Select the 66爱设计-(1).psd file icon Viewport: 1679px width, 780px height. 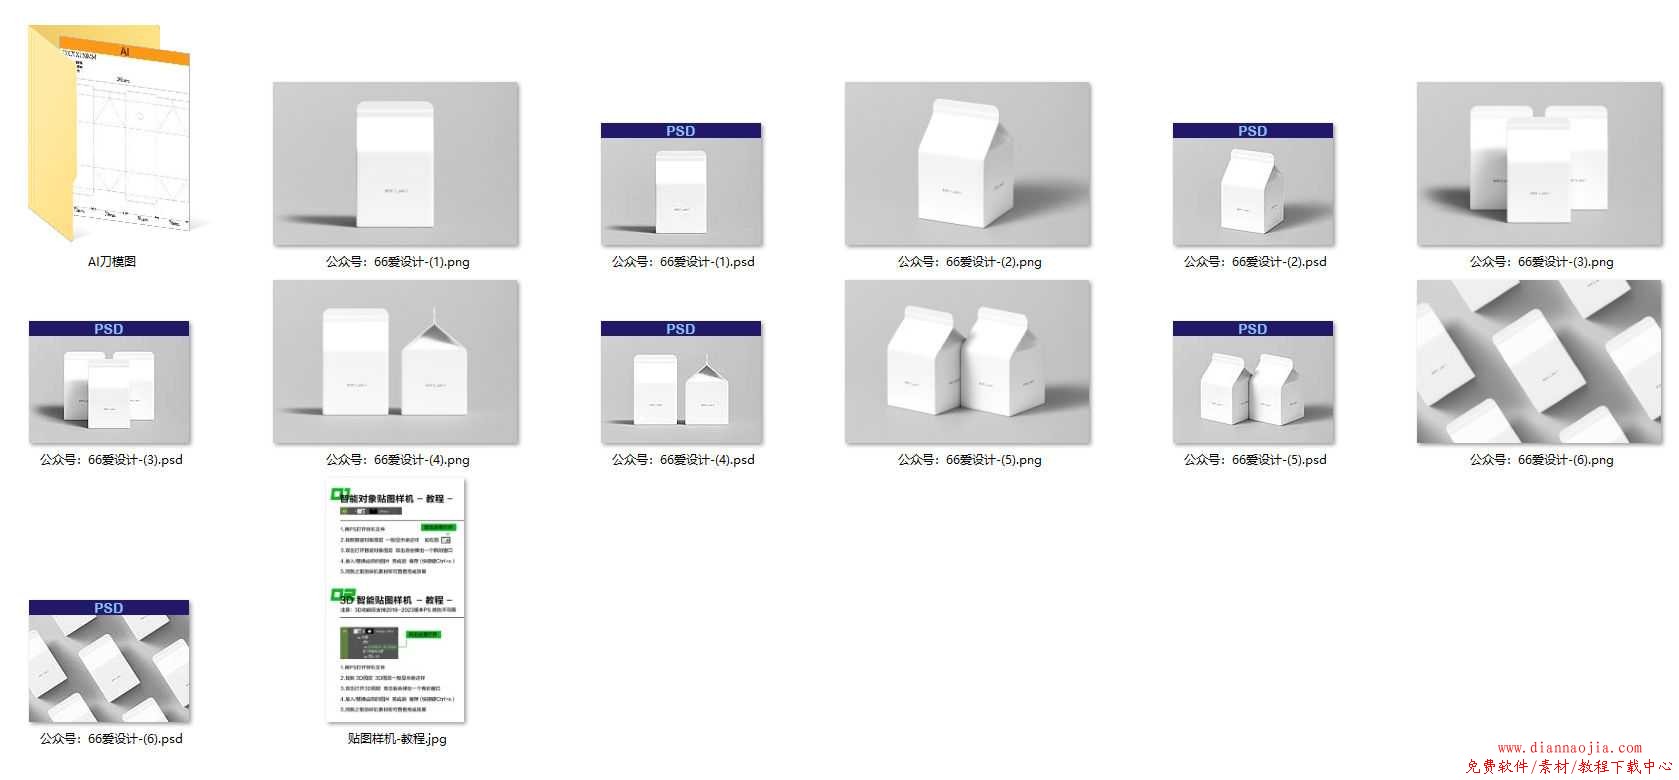[x=681, y=184]
